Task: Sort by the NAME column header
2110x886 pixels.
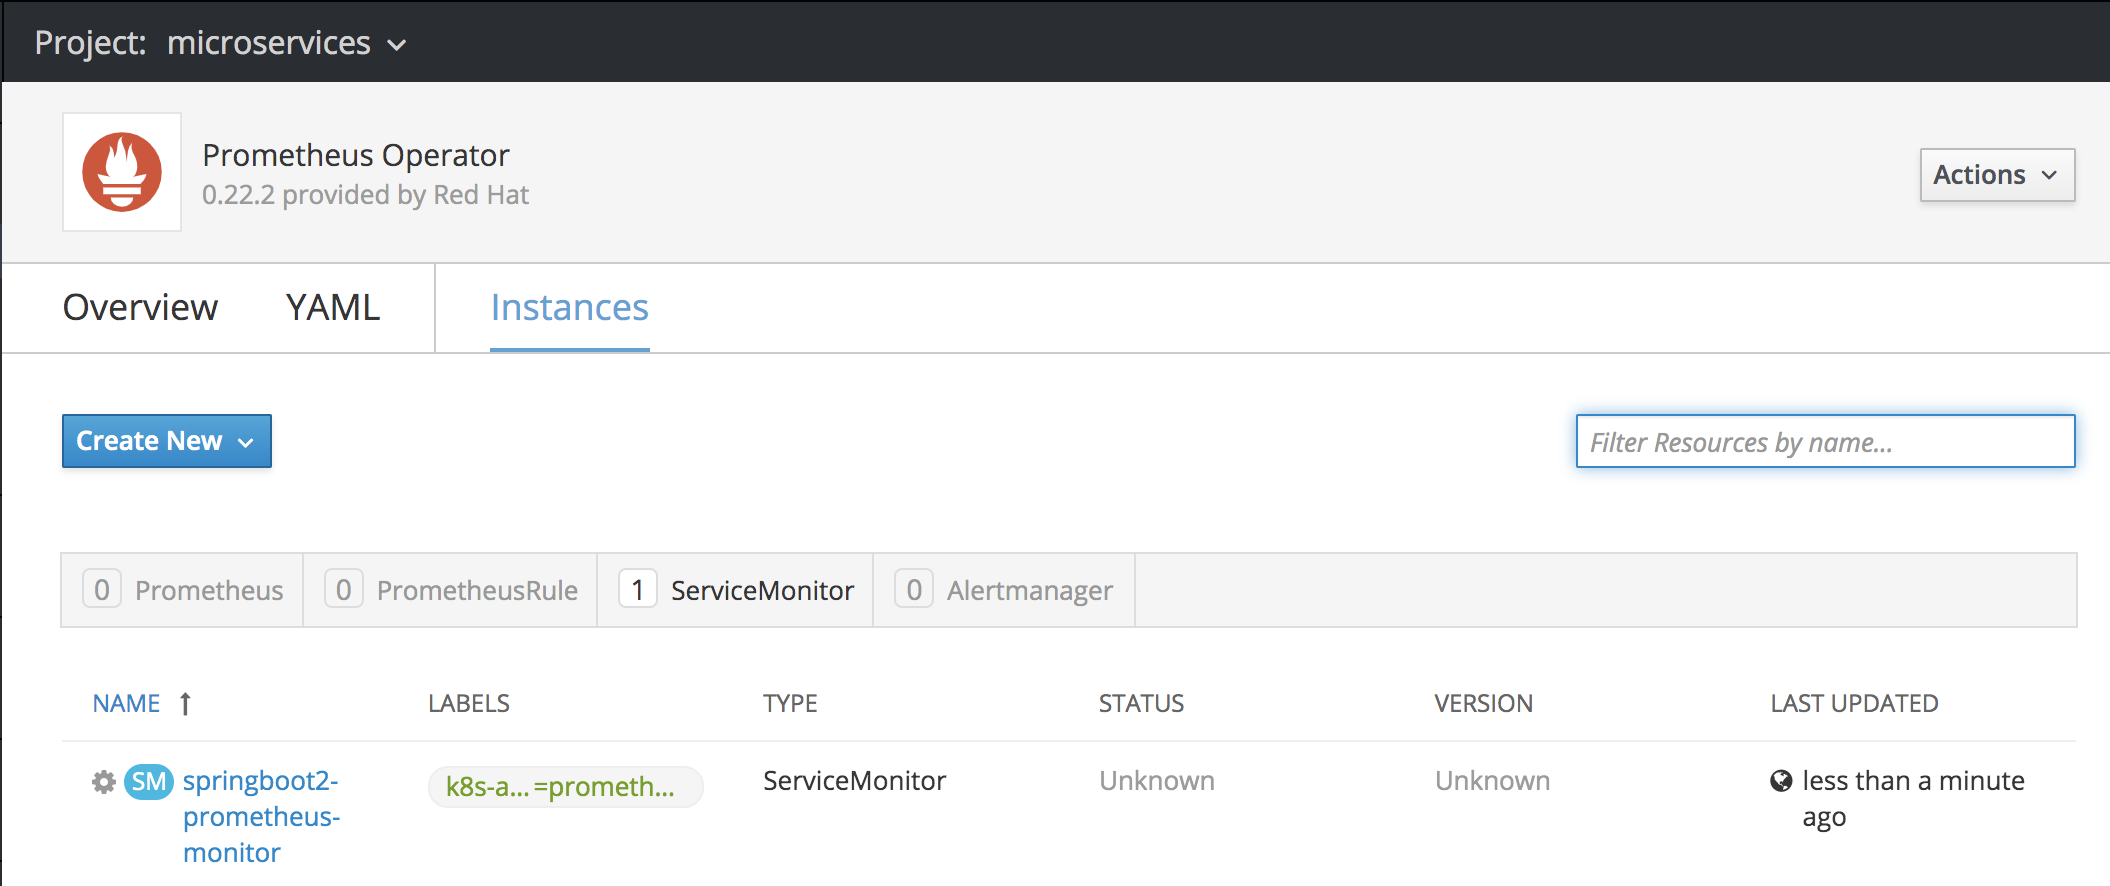Action: (127, 704)
